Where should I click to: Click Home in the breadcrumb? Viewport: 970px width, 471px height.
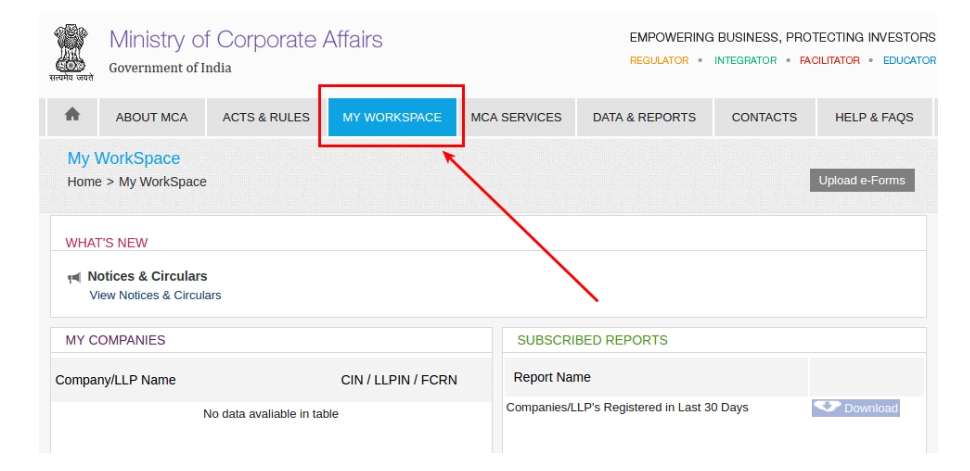(84, 182)
